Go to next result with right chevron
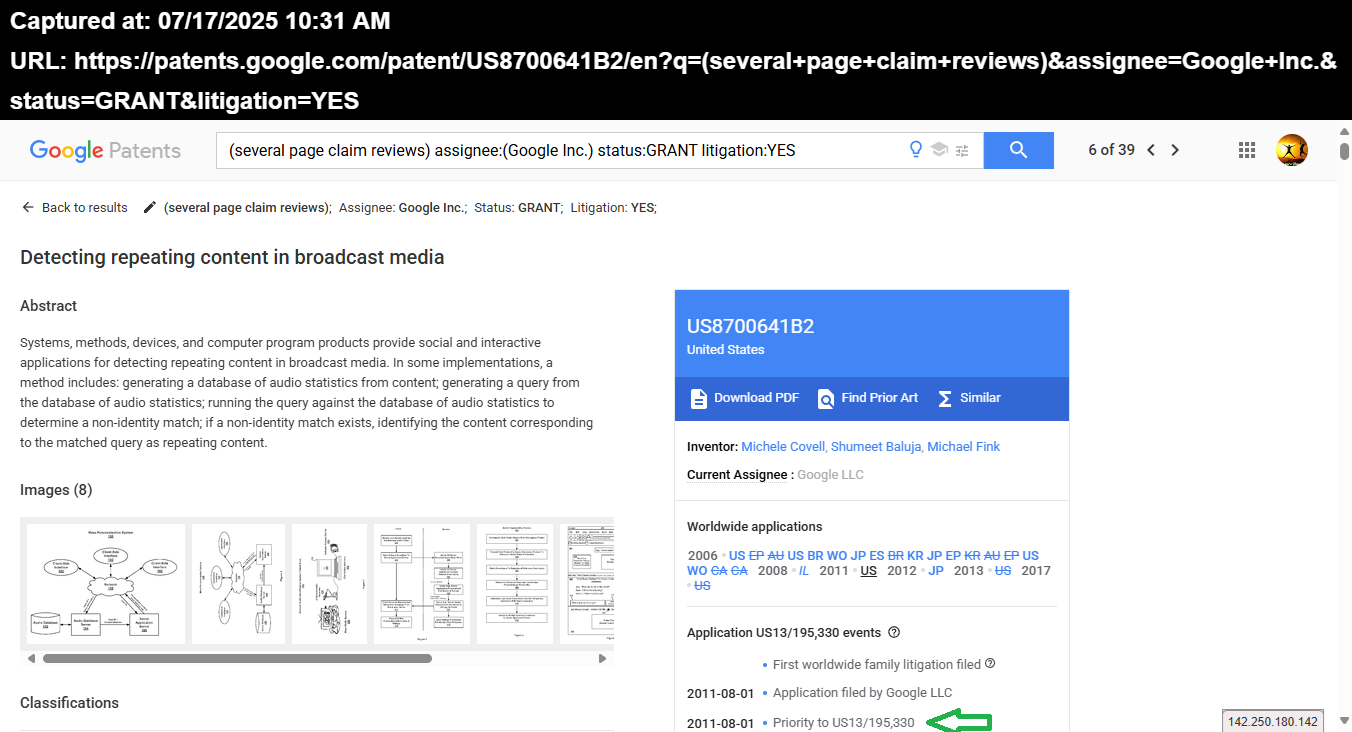 1175,150
